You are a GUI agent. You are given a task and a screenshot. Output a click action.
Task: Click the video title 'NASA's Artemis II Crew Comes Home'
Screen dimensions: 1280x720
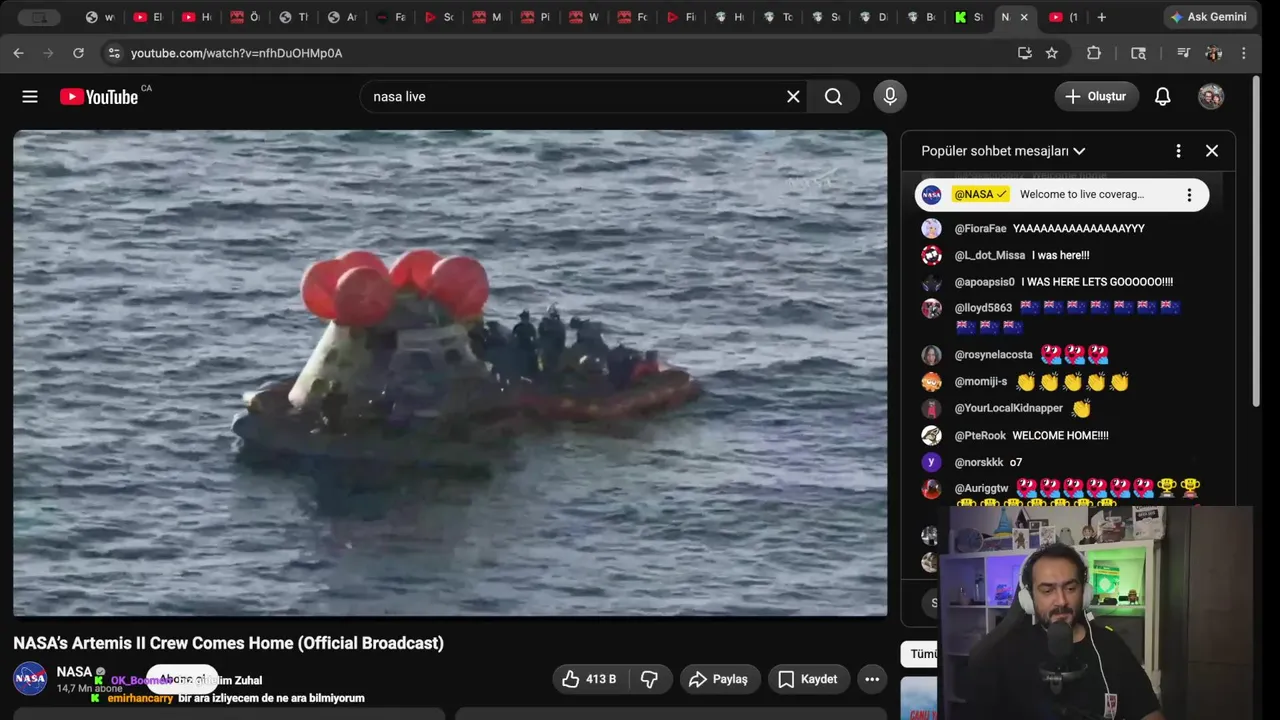point(228,643)
